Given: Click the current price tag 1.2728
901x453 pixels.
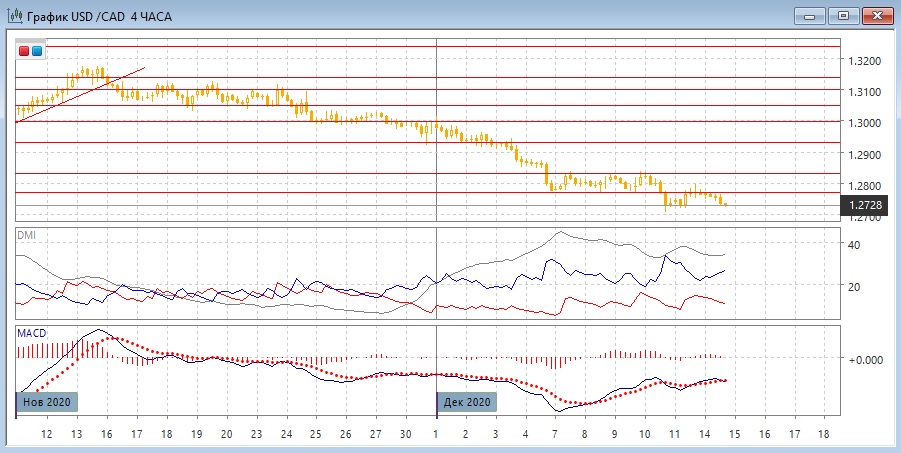Looking at the screenshot, I should [866, 205].
